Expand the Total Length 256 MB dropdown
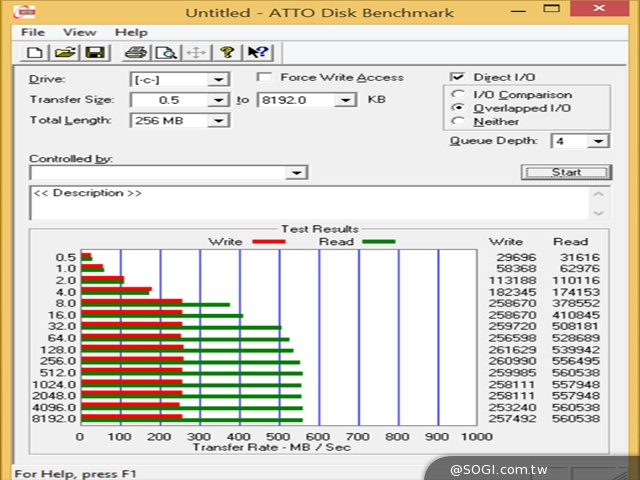 coord(218,120)
